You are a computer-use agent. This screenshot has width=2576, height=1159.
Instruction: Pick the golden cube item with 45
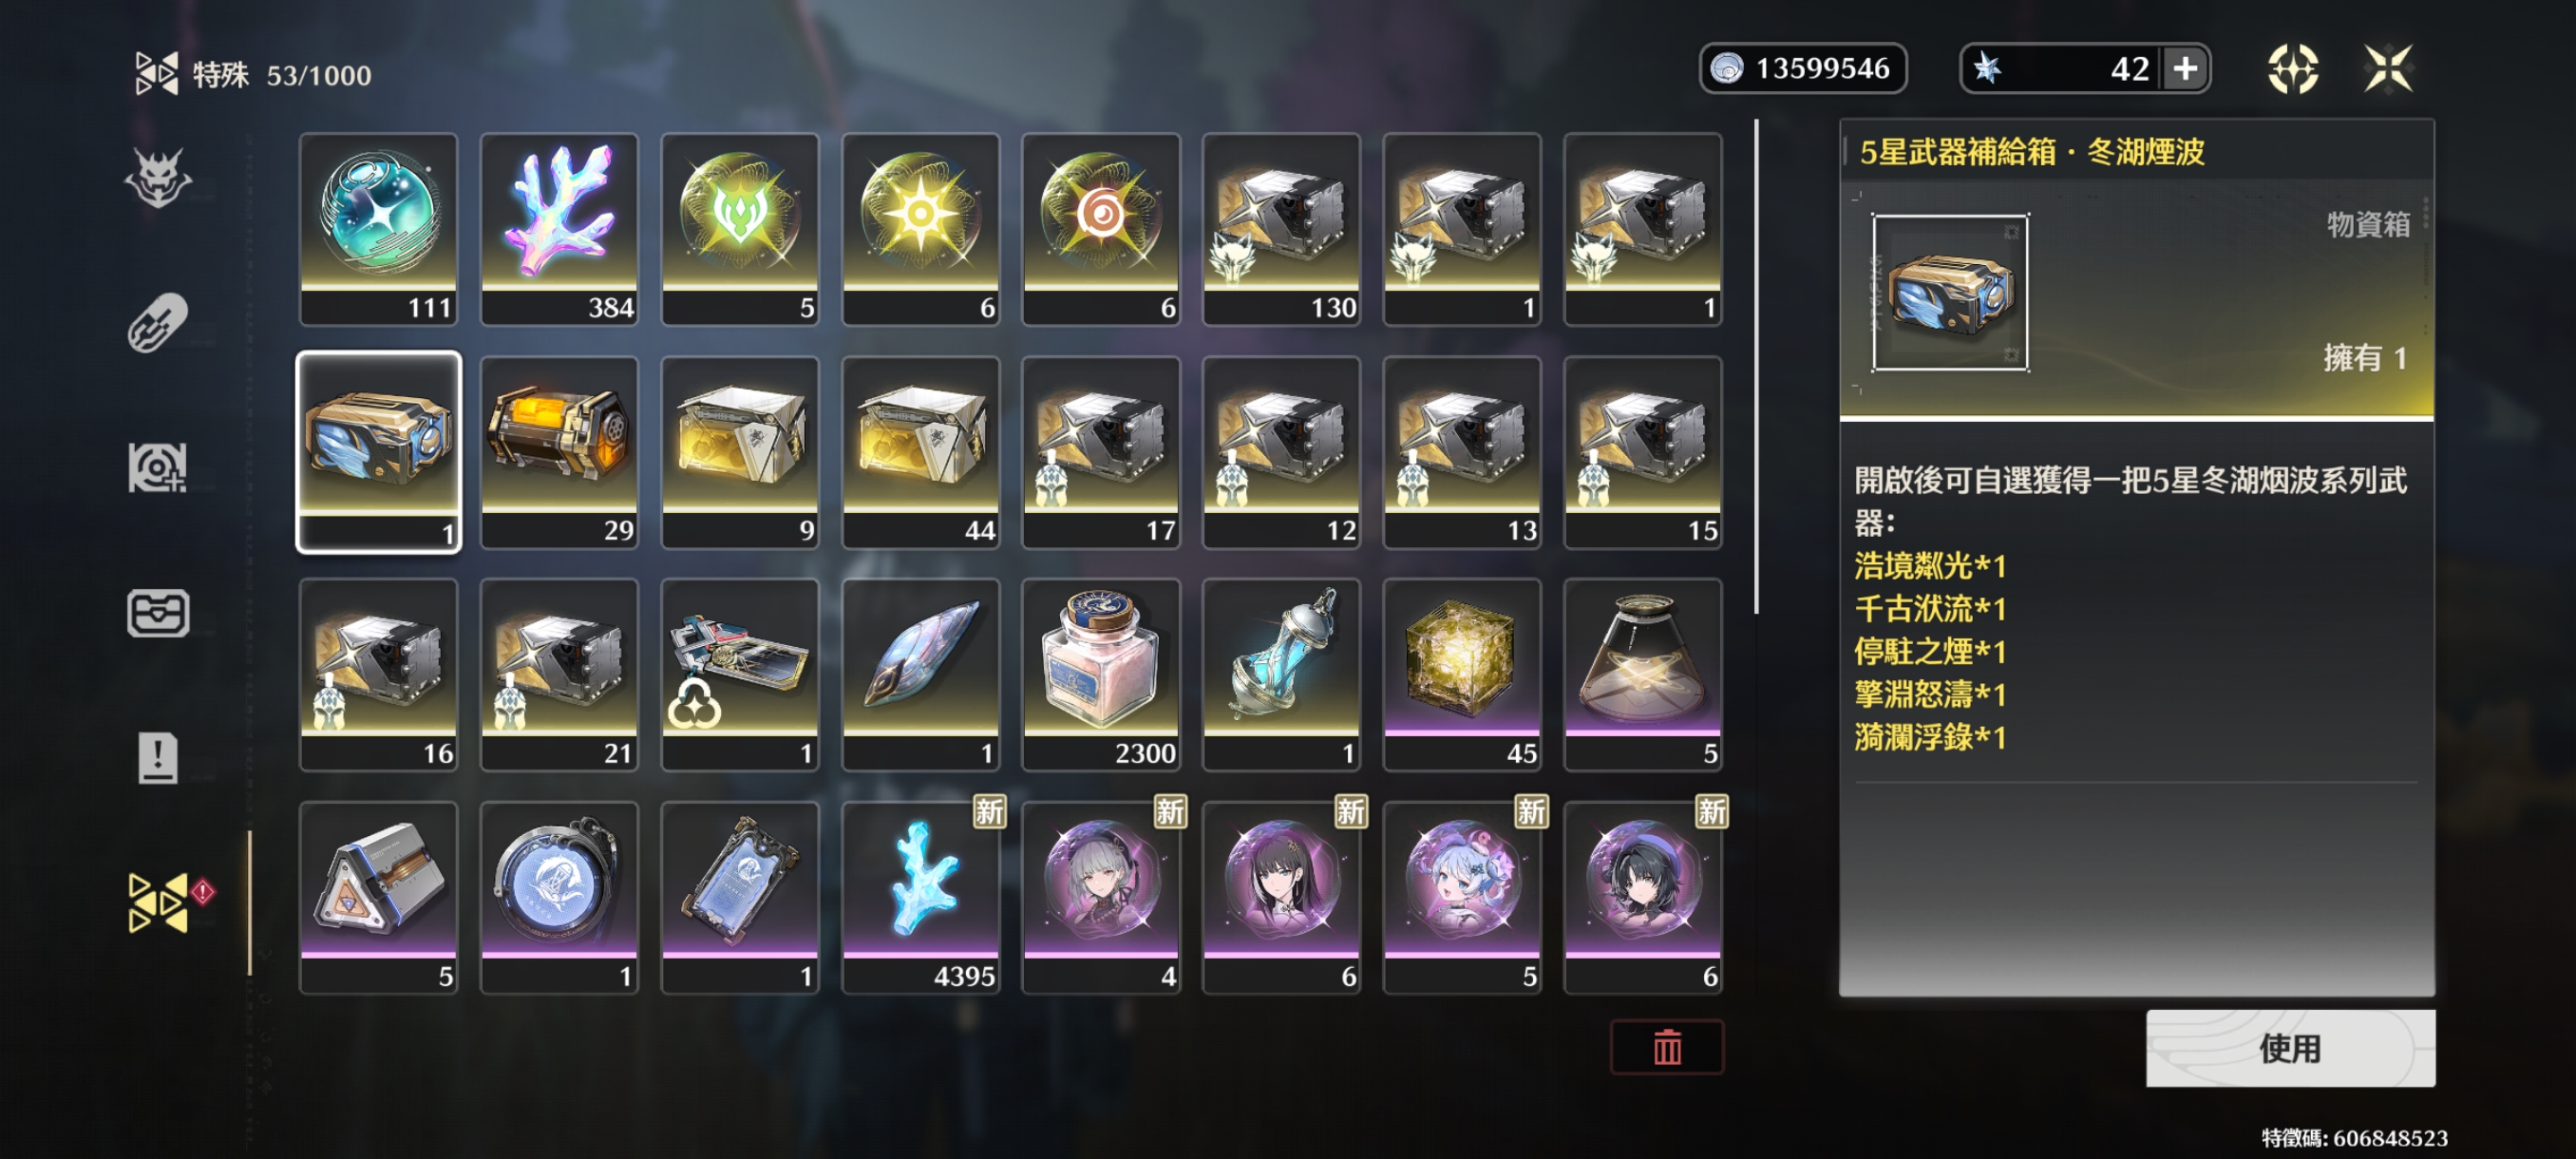[x=1462, y=675]
